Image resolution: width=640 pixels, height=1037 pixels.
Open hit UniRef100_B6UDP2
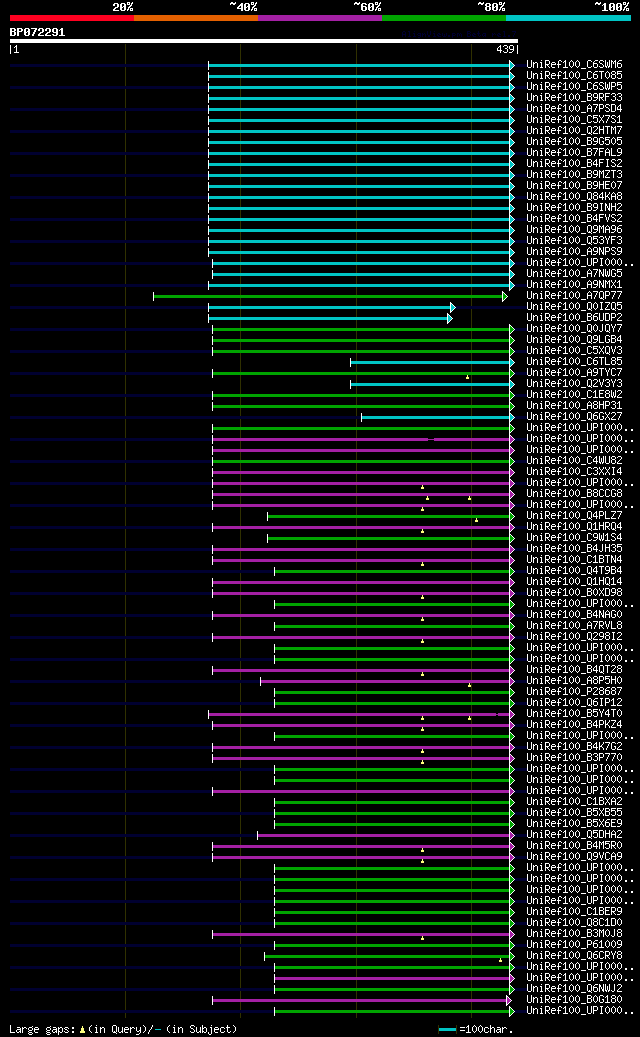pyautogui.click(x=575, y=317)
